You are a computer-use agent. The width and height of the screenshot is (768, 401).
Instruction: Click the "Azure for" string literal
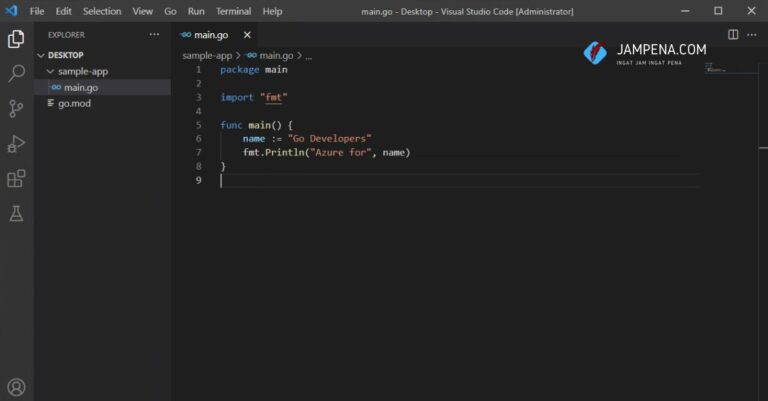tap(341, 153)
